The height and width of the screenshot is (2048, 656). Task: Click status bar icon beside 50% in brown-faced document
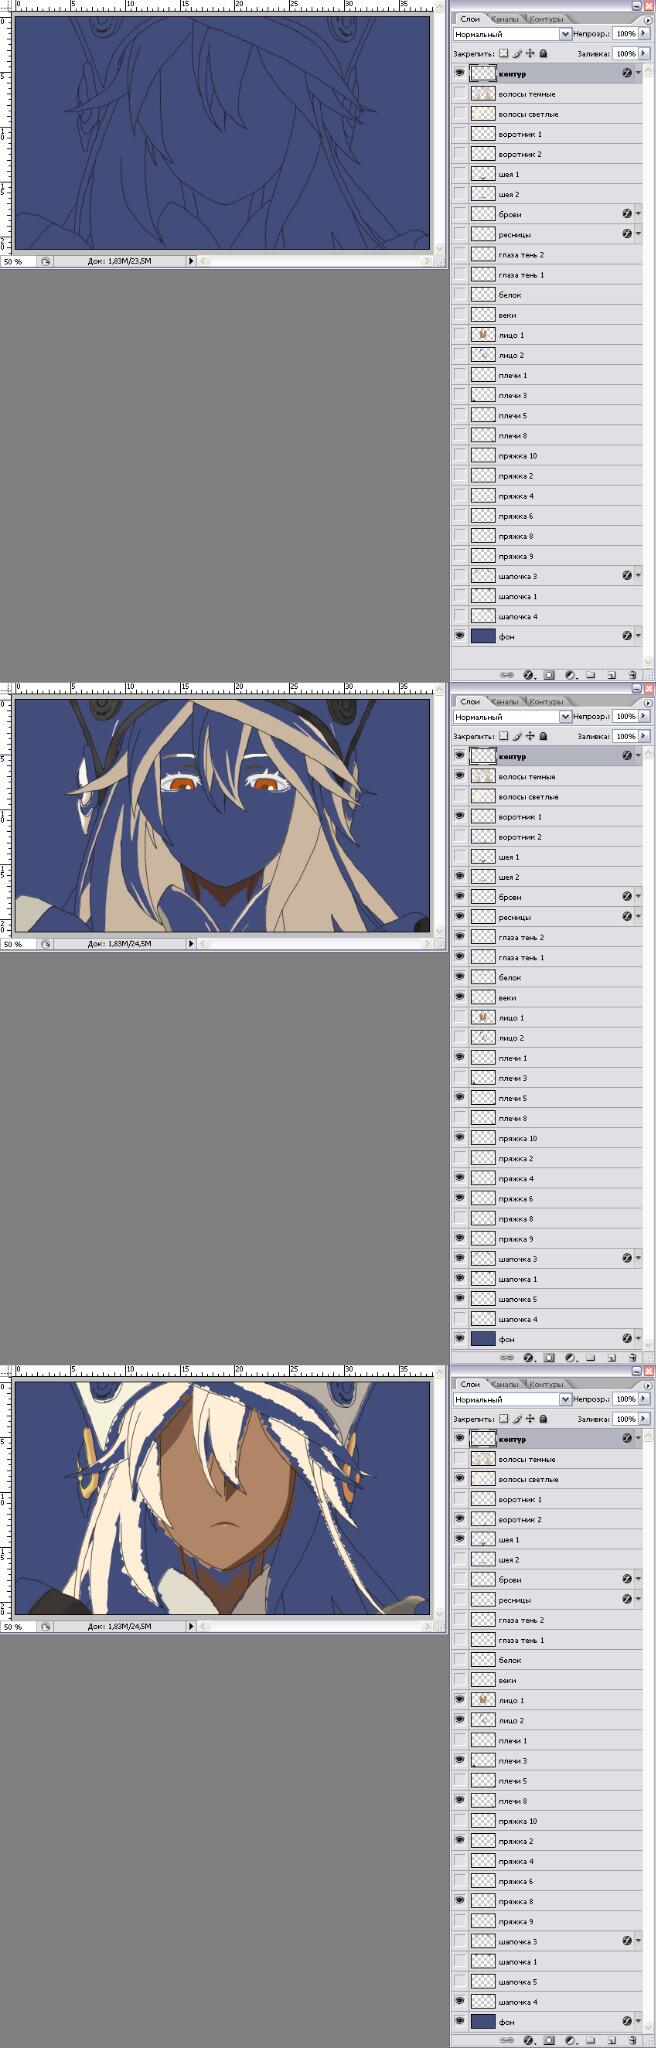pyautogui.click(x=45, y=1626)
